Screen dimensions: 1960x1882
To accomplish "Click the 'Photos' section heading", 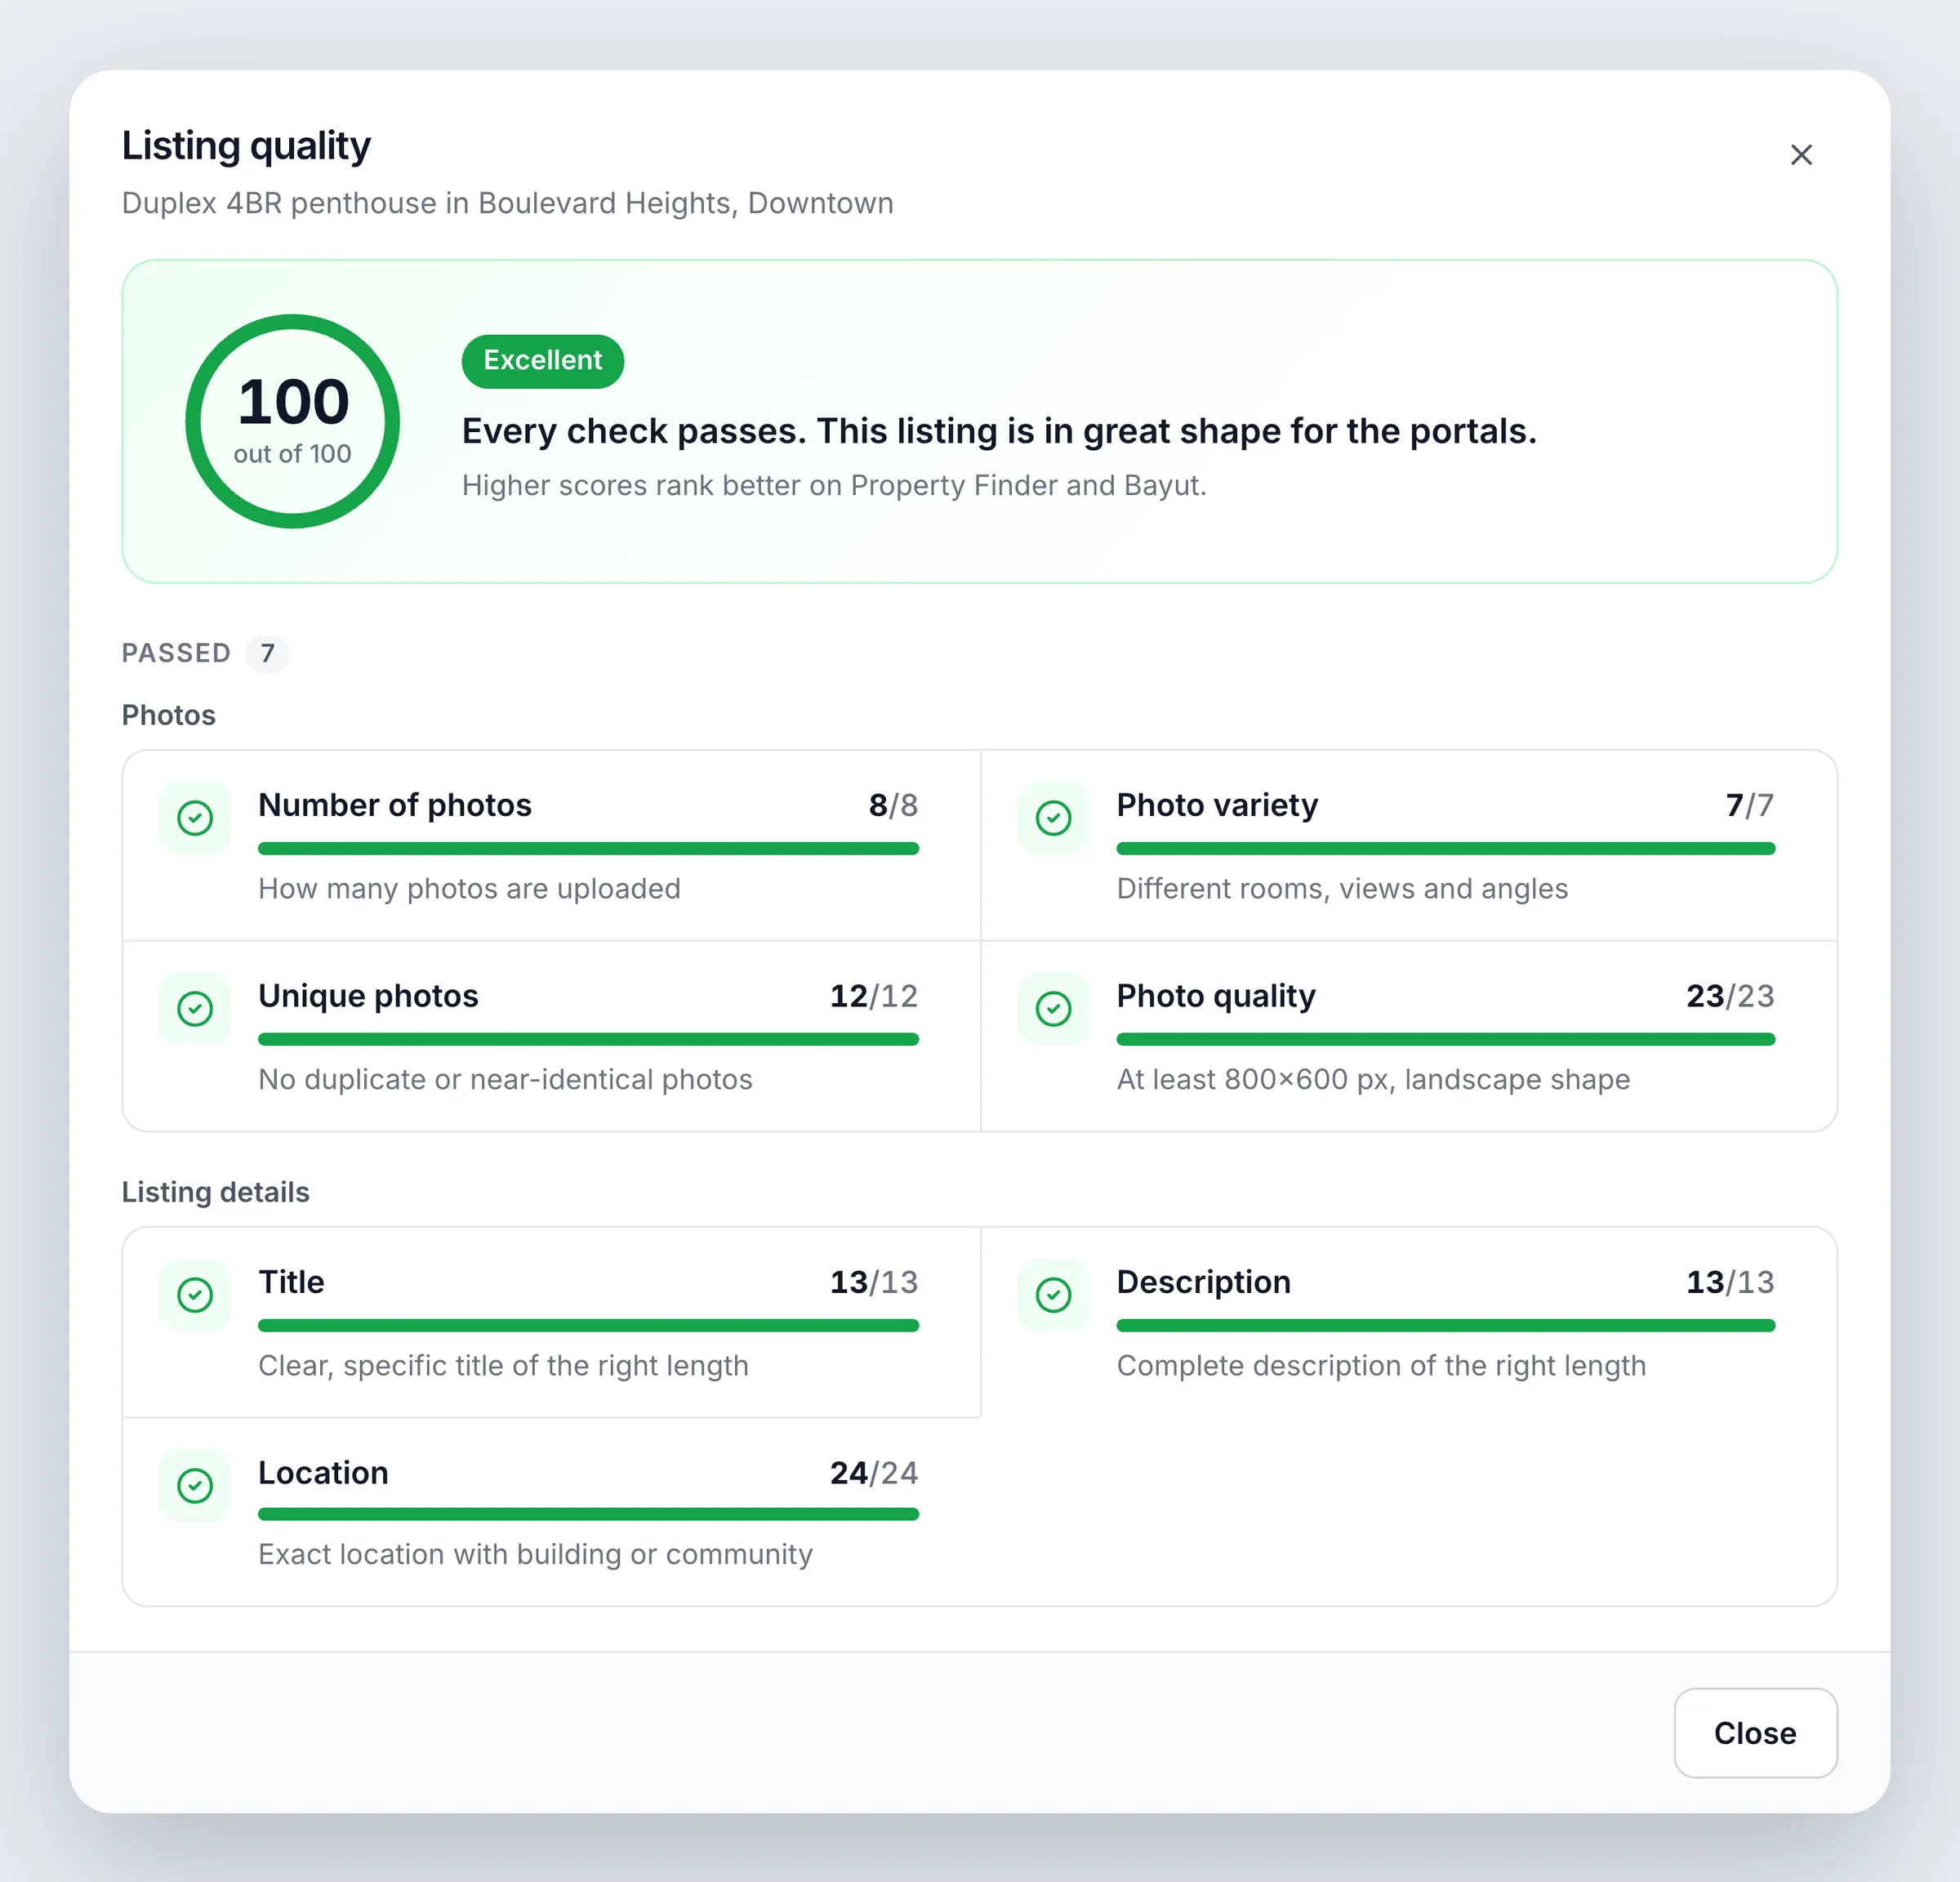I will tap(169, 715).
